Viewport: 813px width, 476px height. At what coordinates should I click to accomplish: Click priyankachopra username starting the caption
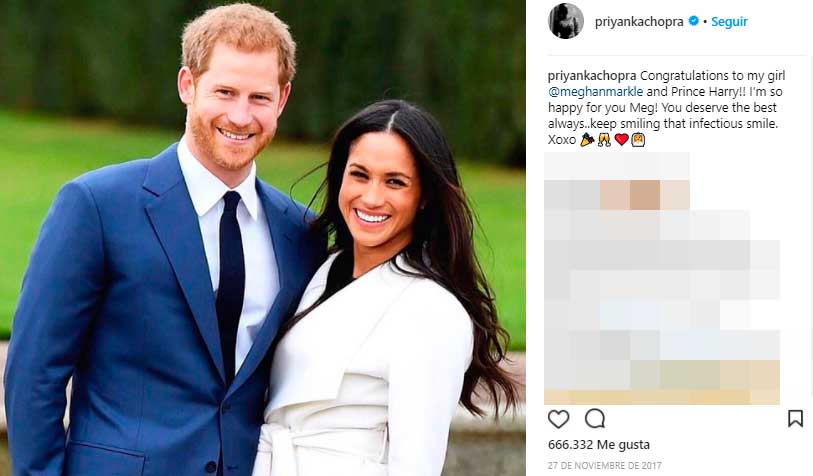[x=592, y=76]
